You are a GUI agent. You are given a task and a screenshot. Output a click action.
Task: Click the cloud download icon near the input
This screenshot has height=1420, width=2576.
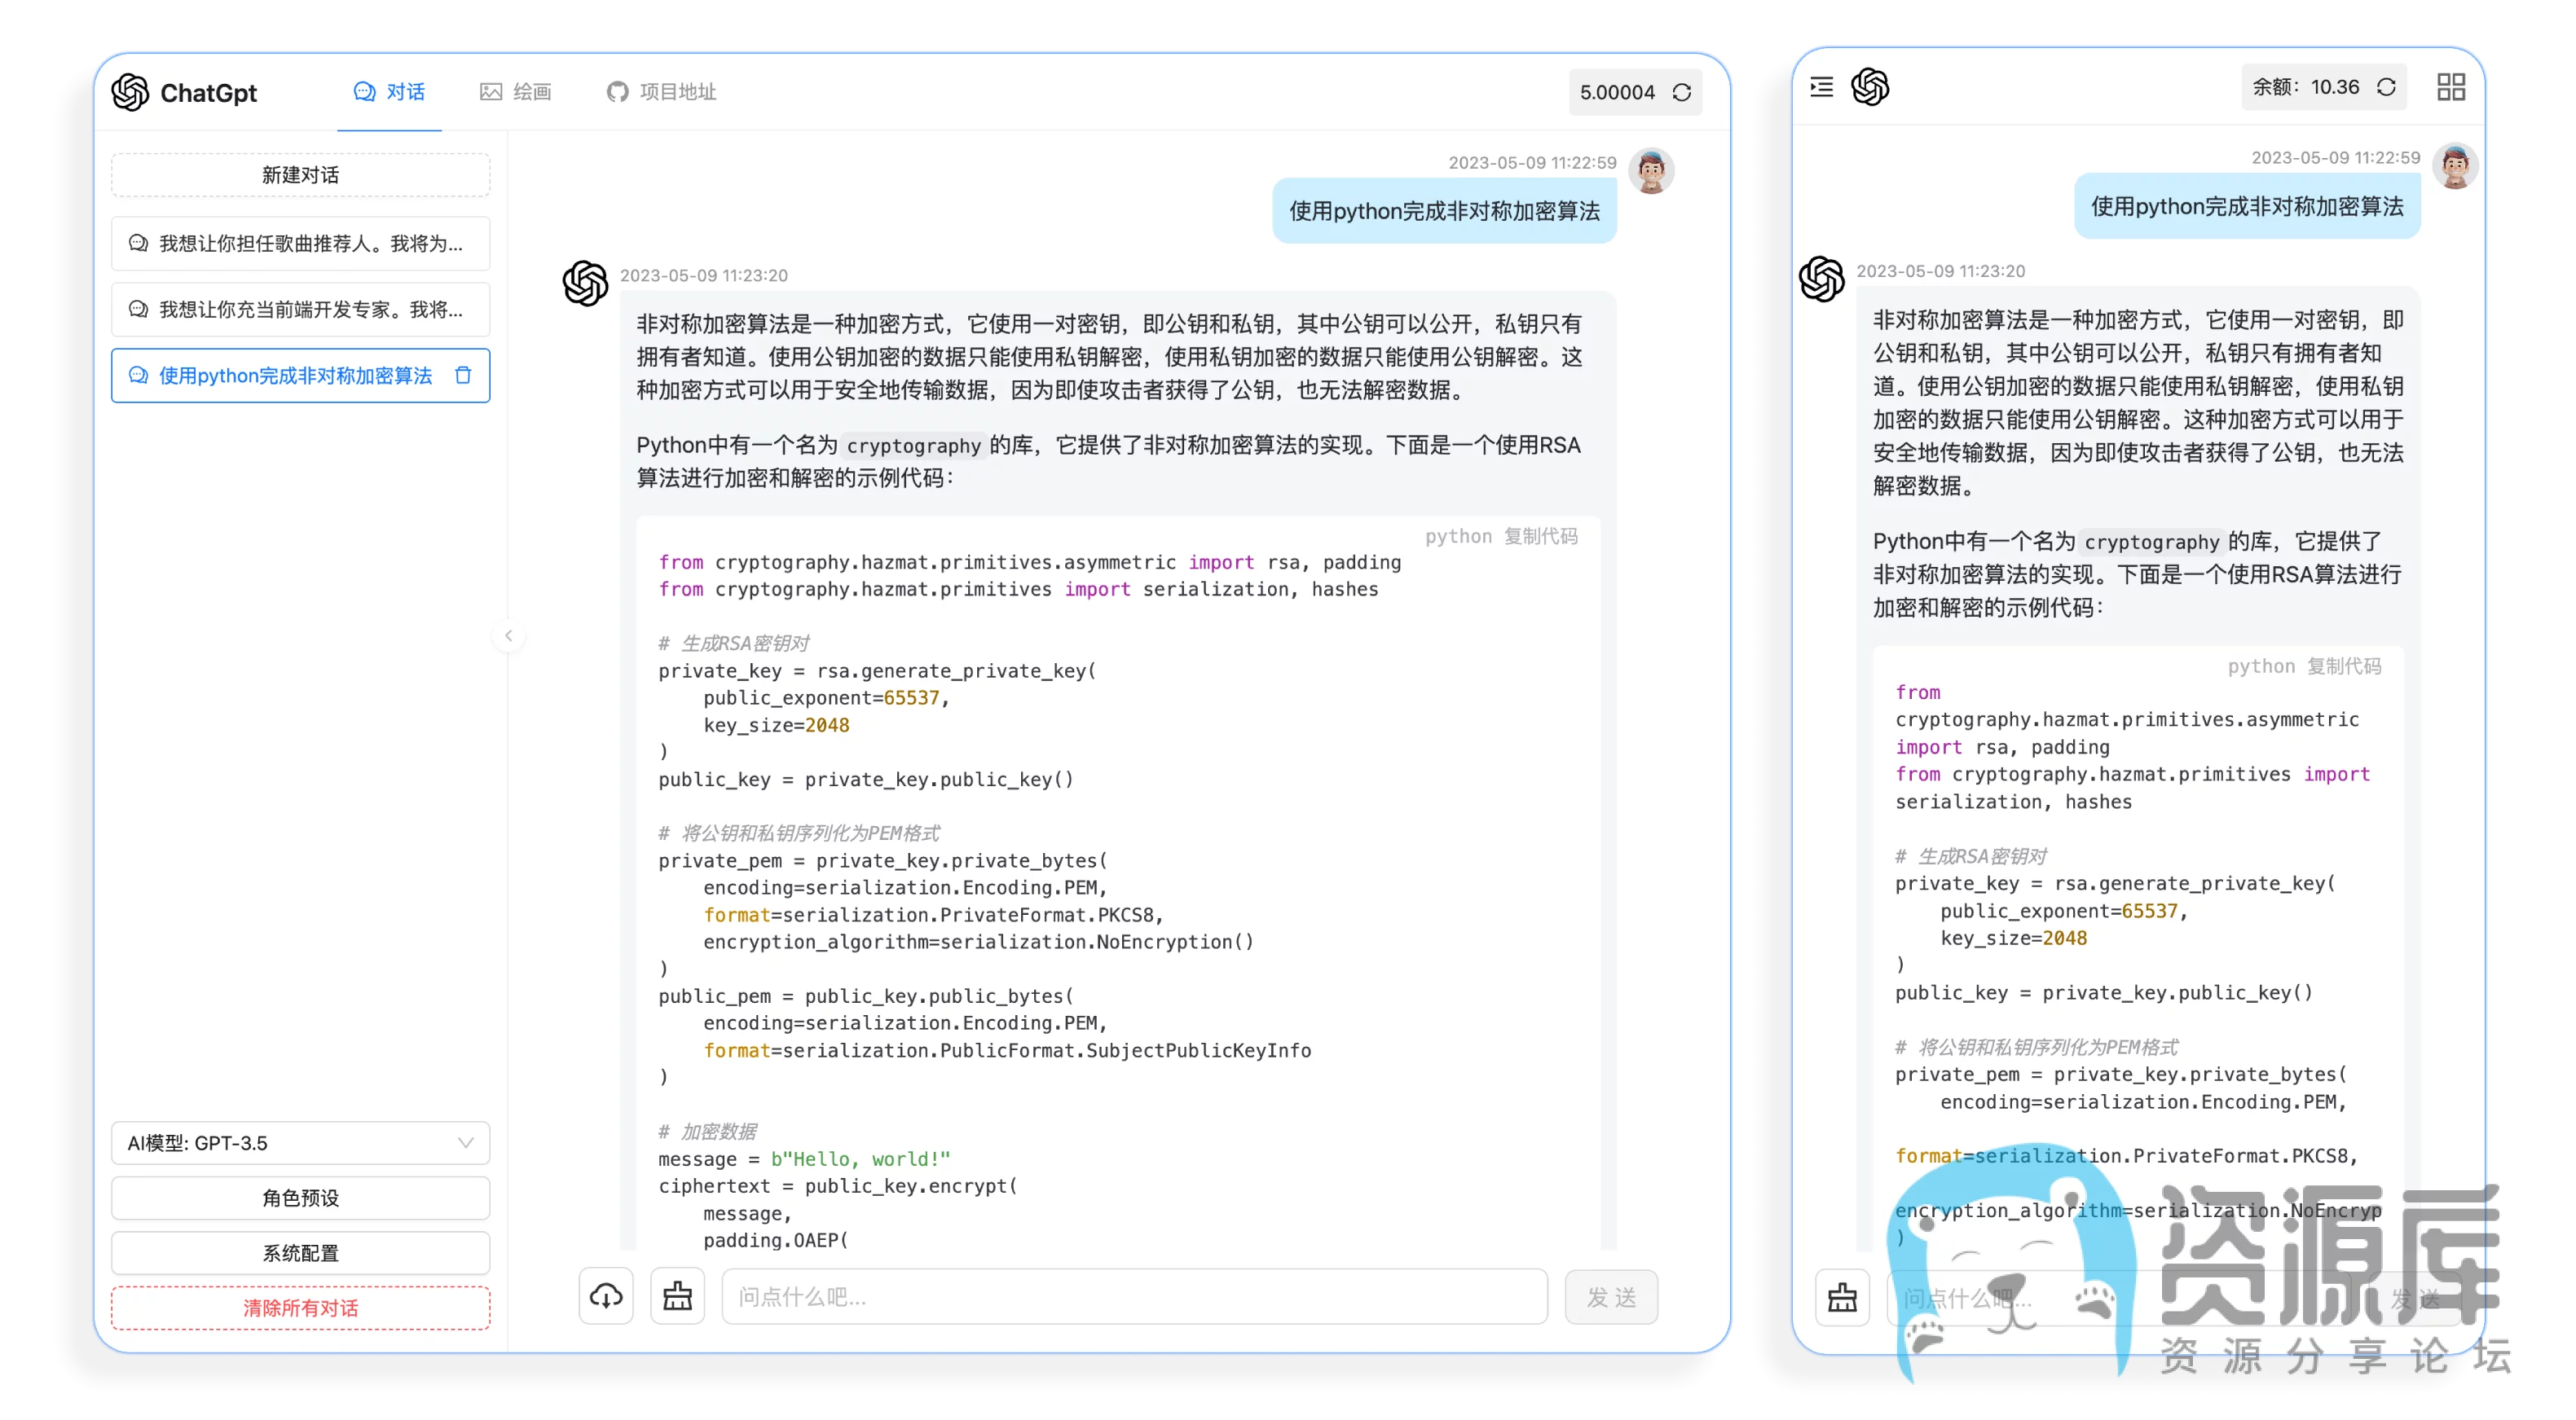tap(606, 1297)
